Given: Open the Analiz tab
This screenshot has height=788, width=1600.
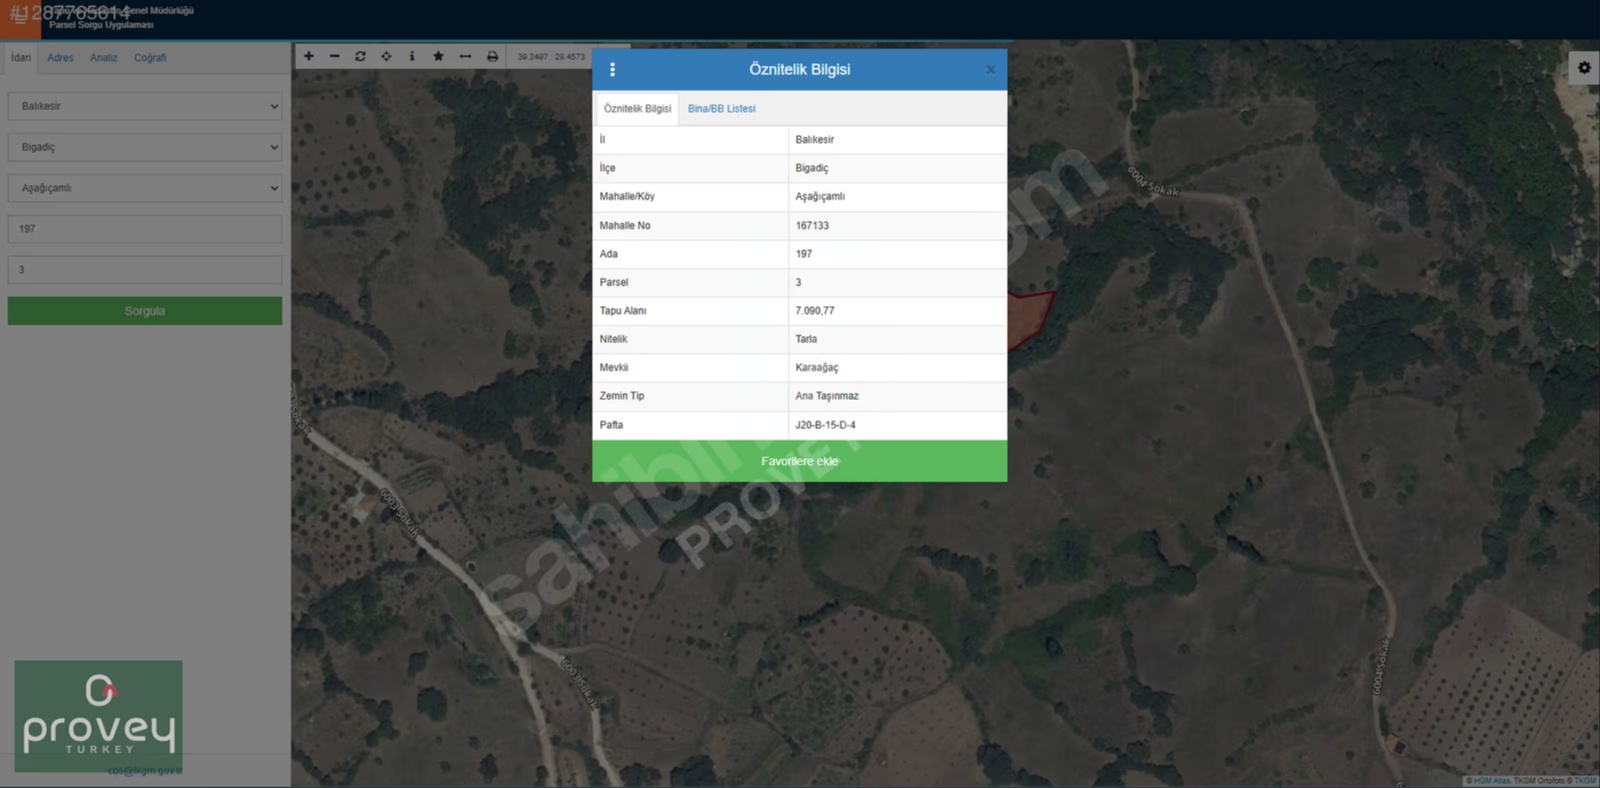Looking at the screenshot, I should pos(103,58).
